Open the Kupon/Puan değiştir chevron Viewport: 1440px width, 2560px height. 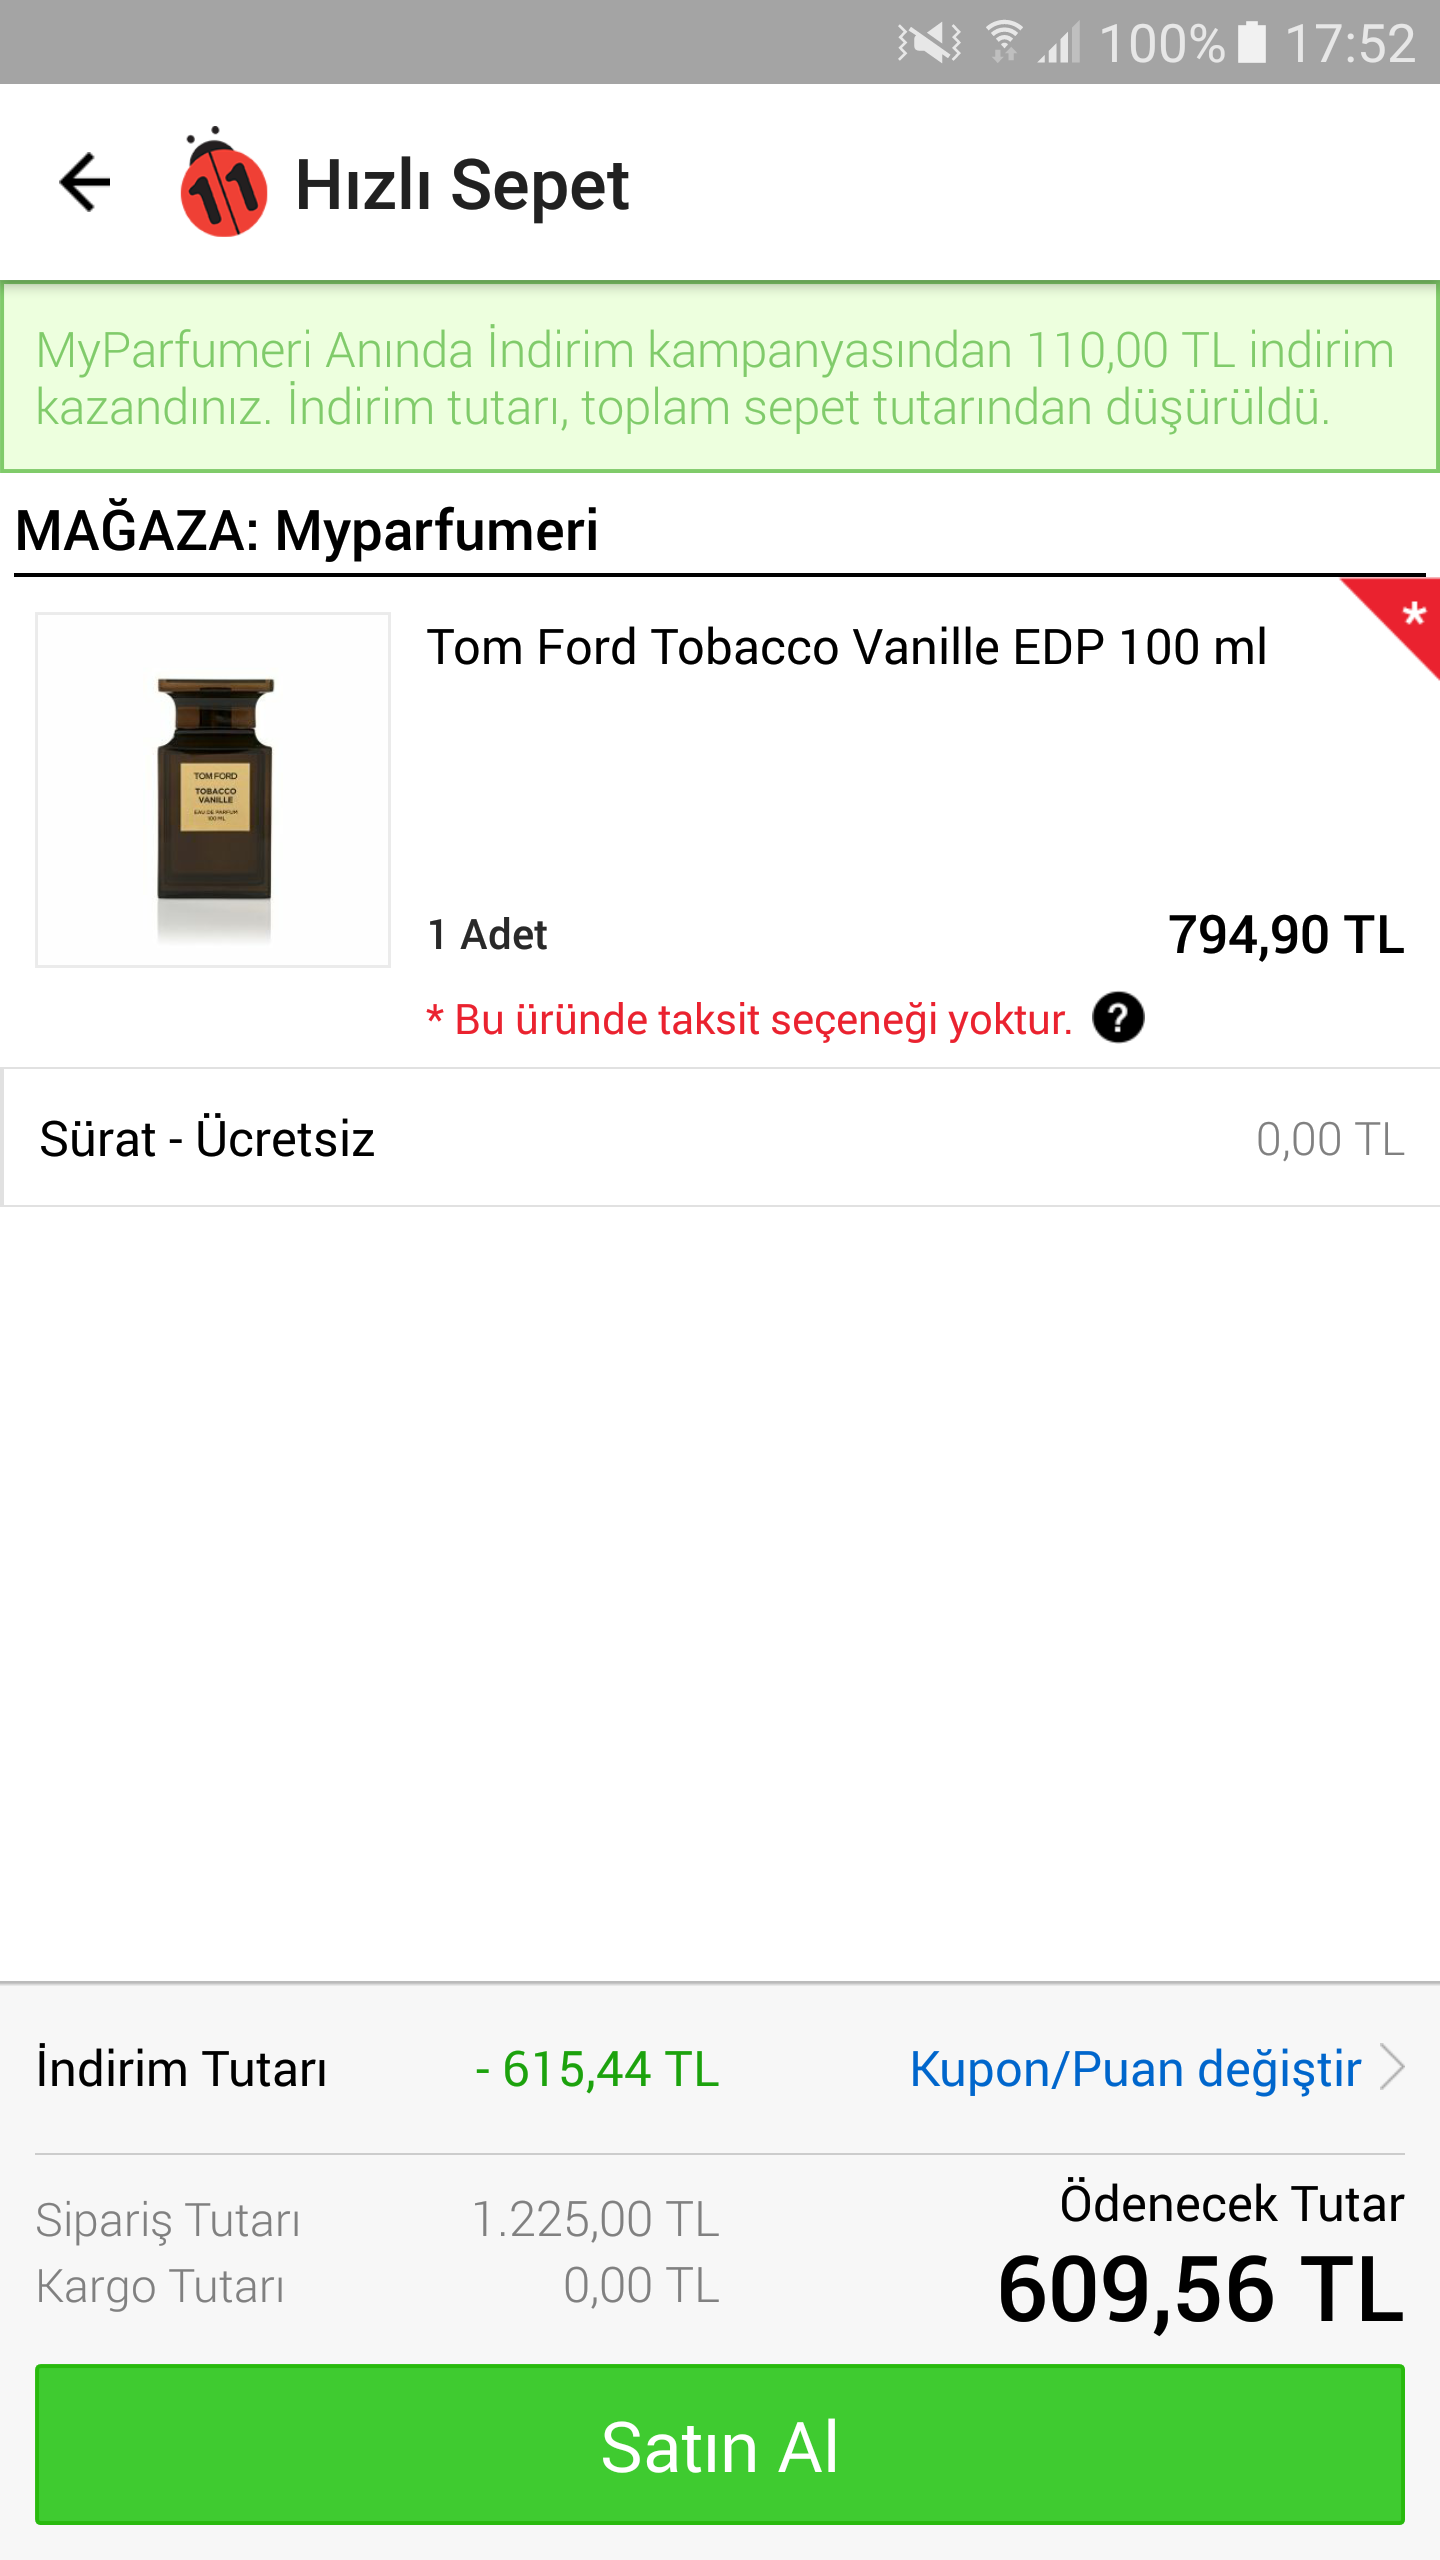click(x=1392, y=2067)
